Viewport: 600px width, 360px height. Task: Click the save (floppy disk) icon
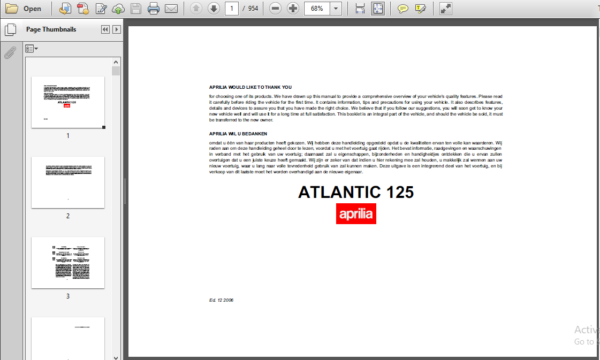[x=136, y=8]
